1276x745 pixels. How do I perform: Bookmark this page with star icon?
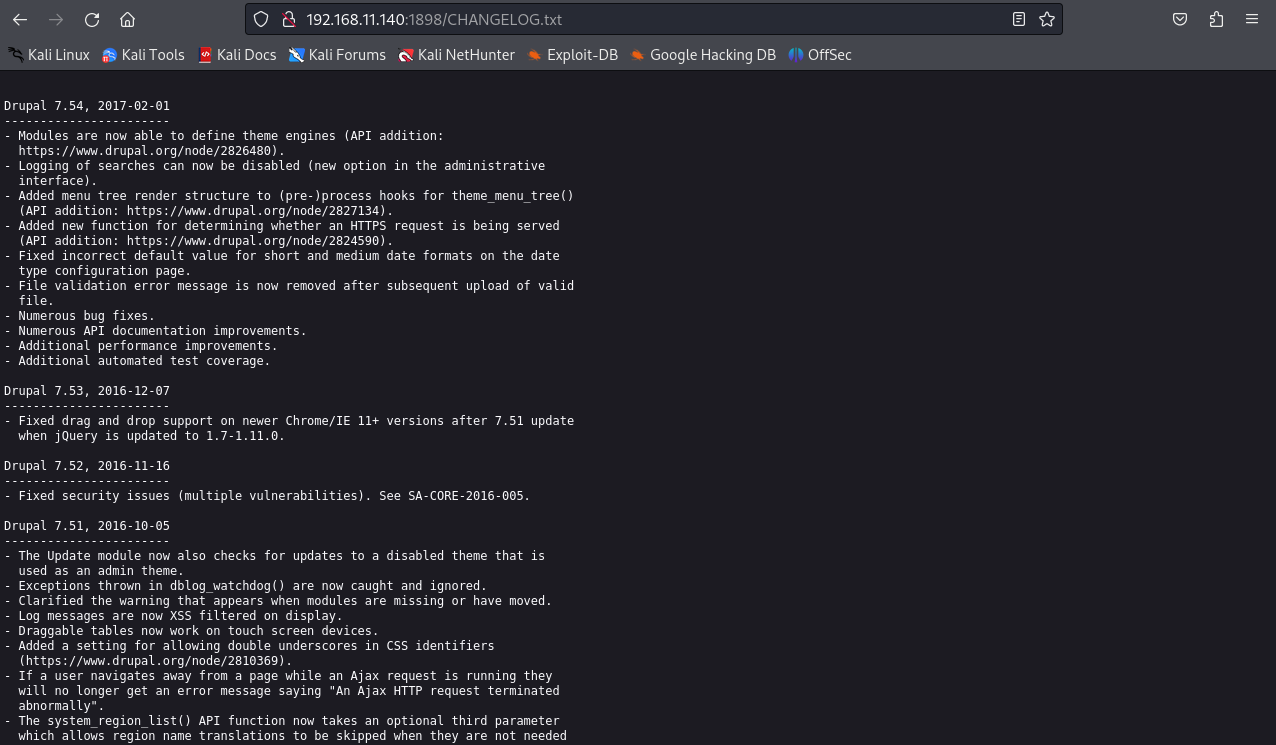click(1047, 19)
